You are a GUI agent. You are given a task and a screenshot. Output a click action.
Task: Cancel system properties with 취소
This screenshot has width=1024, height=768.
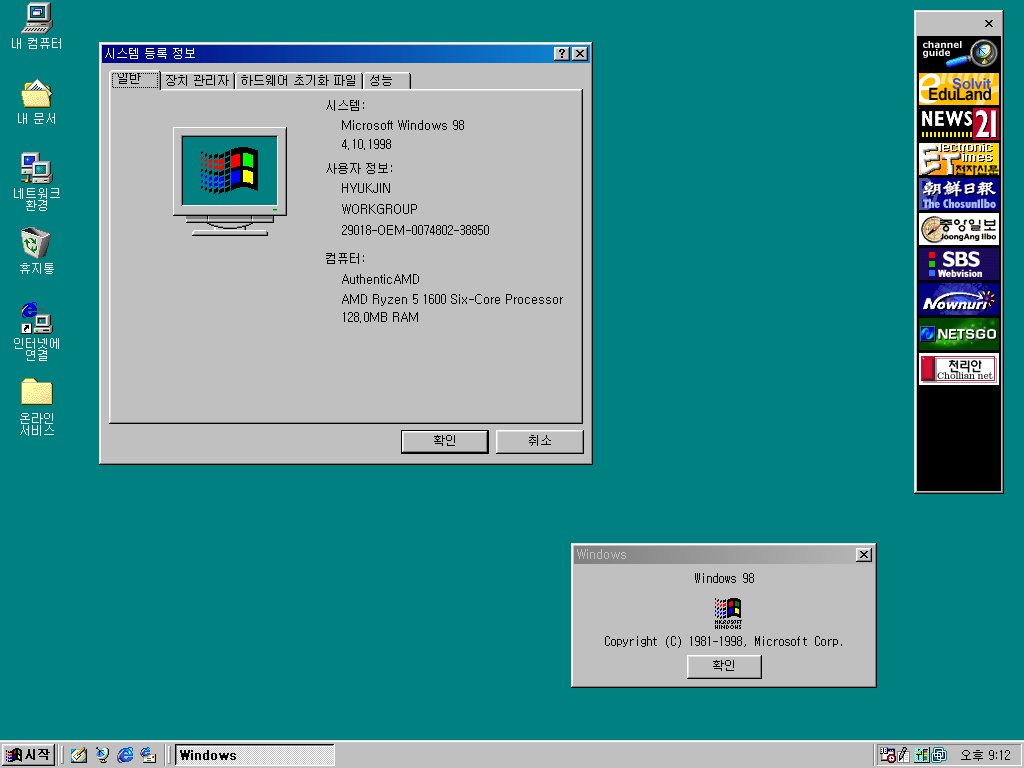539,441
